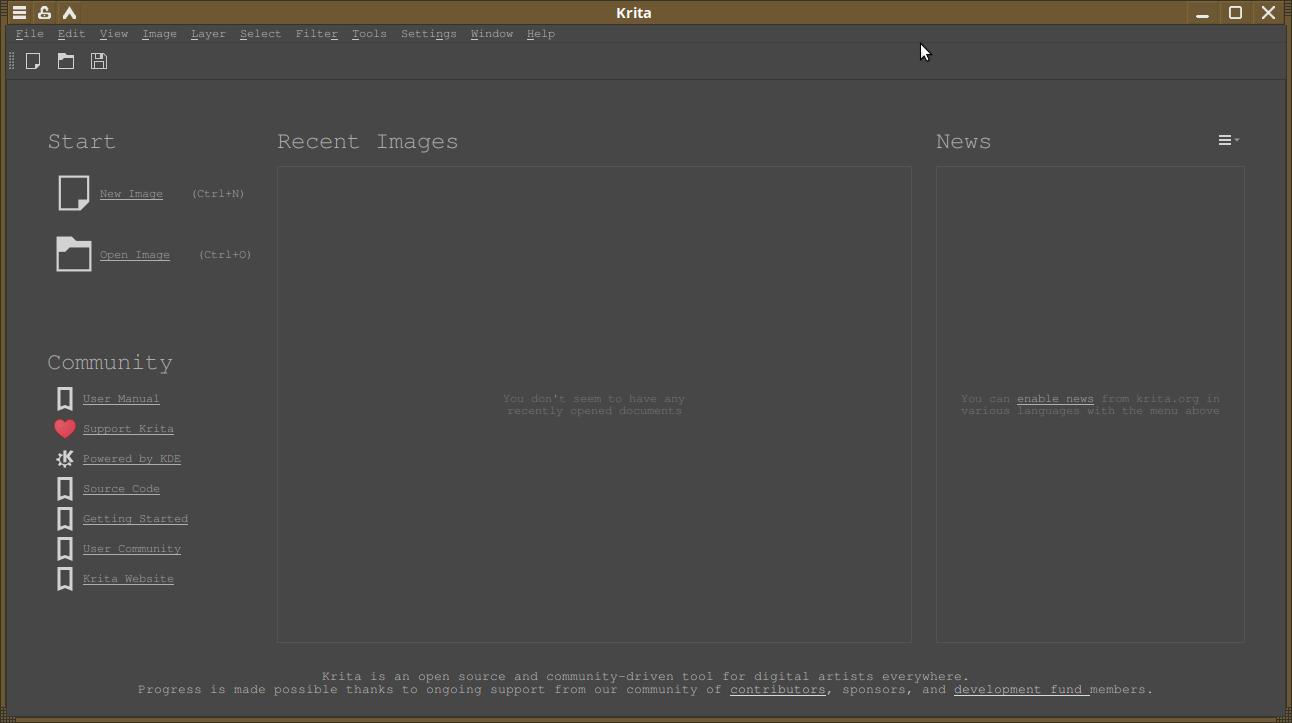Click the up-arrow icon in the title bar
This screenshot has width=1292, height=723.
69,13
